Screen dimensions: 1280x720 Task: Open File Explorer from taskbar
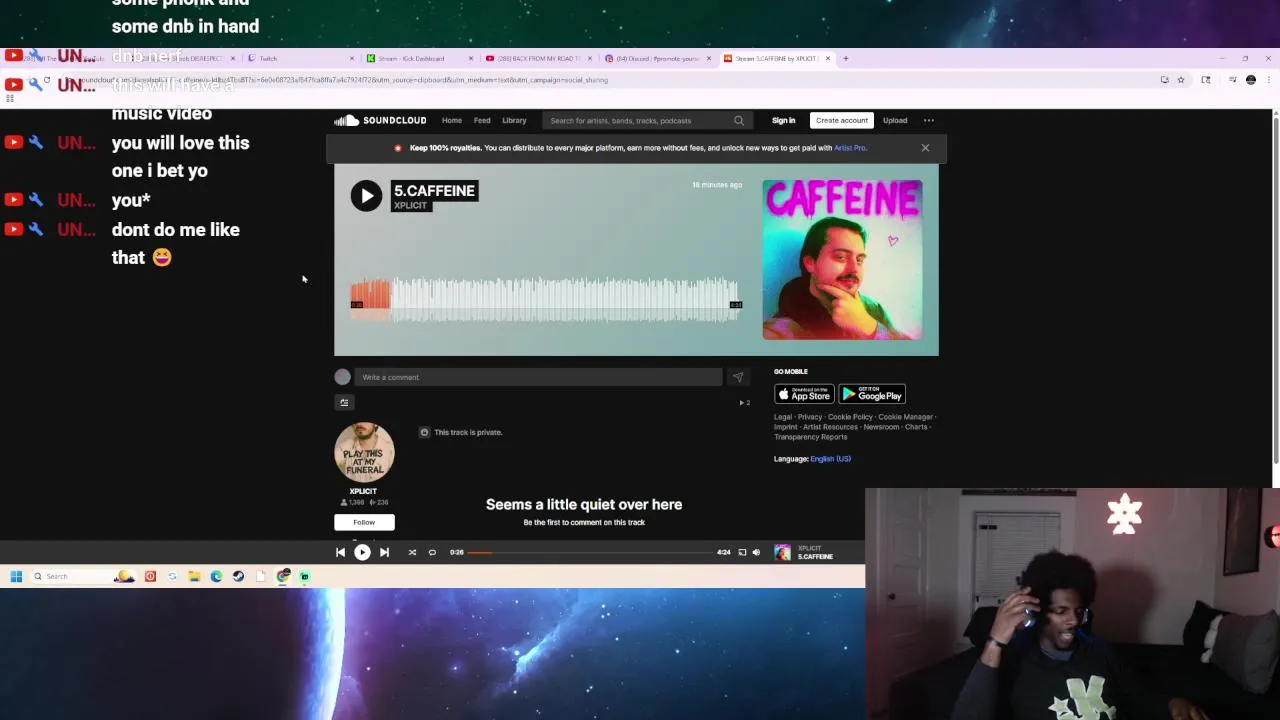pos(194,576)
